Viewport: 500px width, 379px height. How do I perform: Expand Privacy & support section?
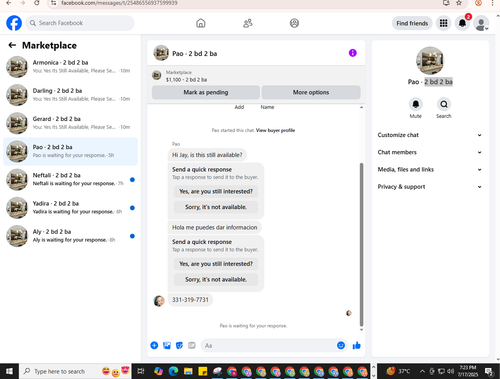(430, 187)
